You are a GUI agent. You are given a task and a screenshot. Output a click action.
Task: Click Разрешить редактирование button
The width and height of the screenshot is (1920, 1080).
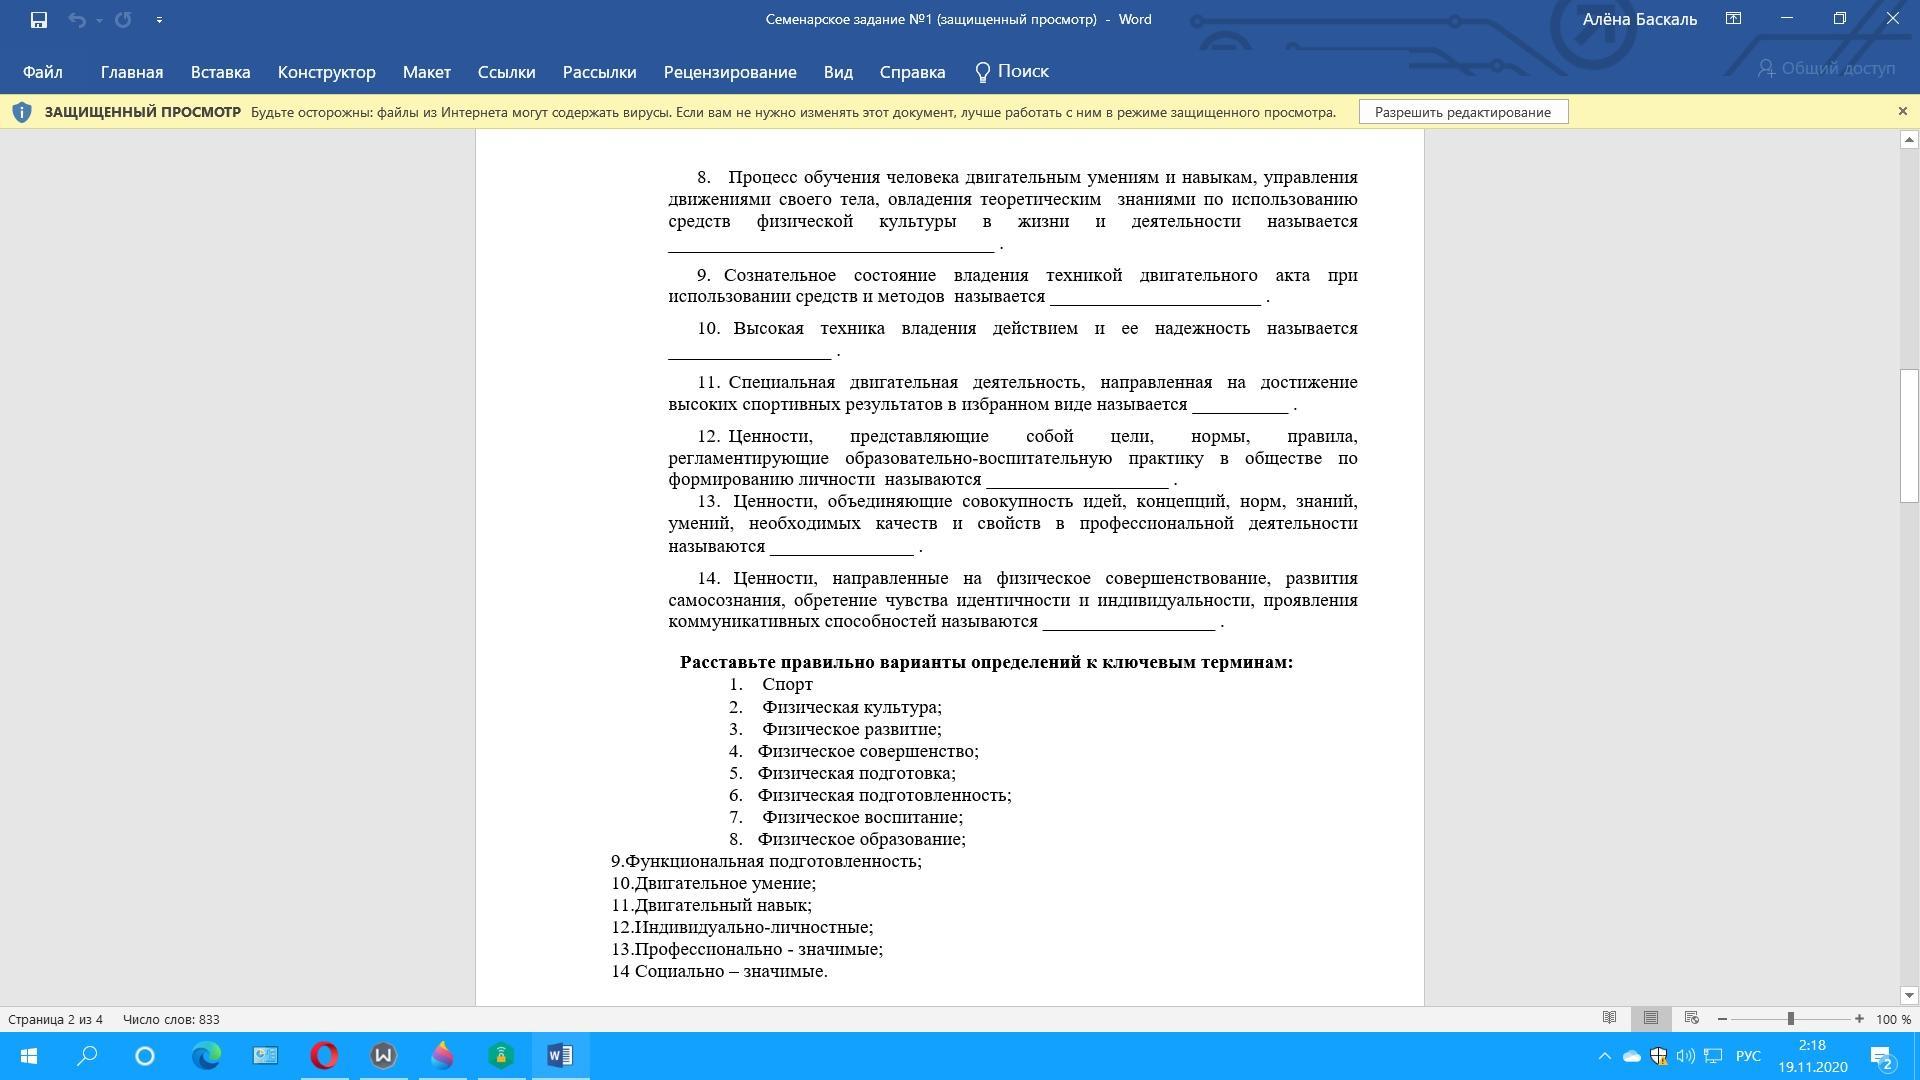click(1462, 112)
